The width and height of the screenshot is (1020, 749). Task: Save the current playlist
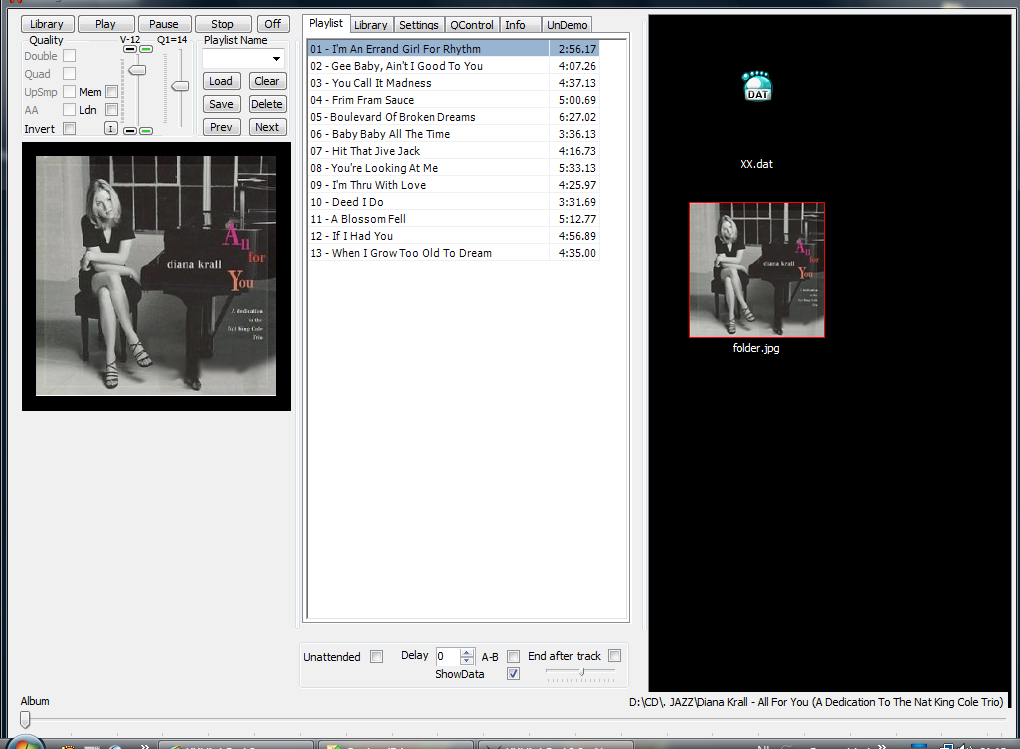click(221, 104)
